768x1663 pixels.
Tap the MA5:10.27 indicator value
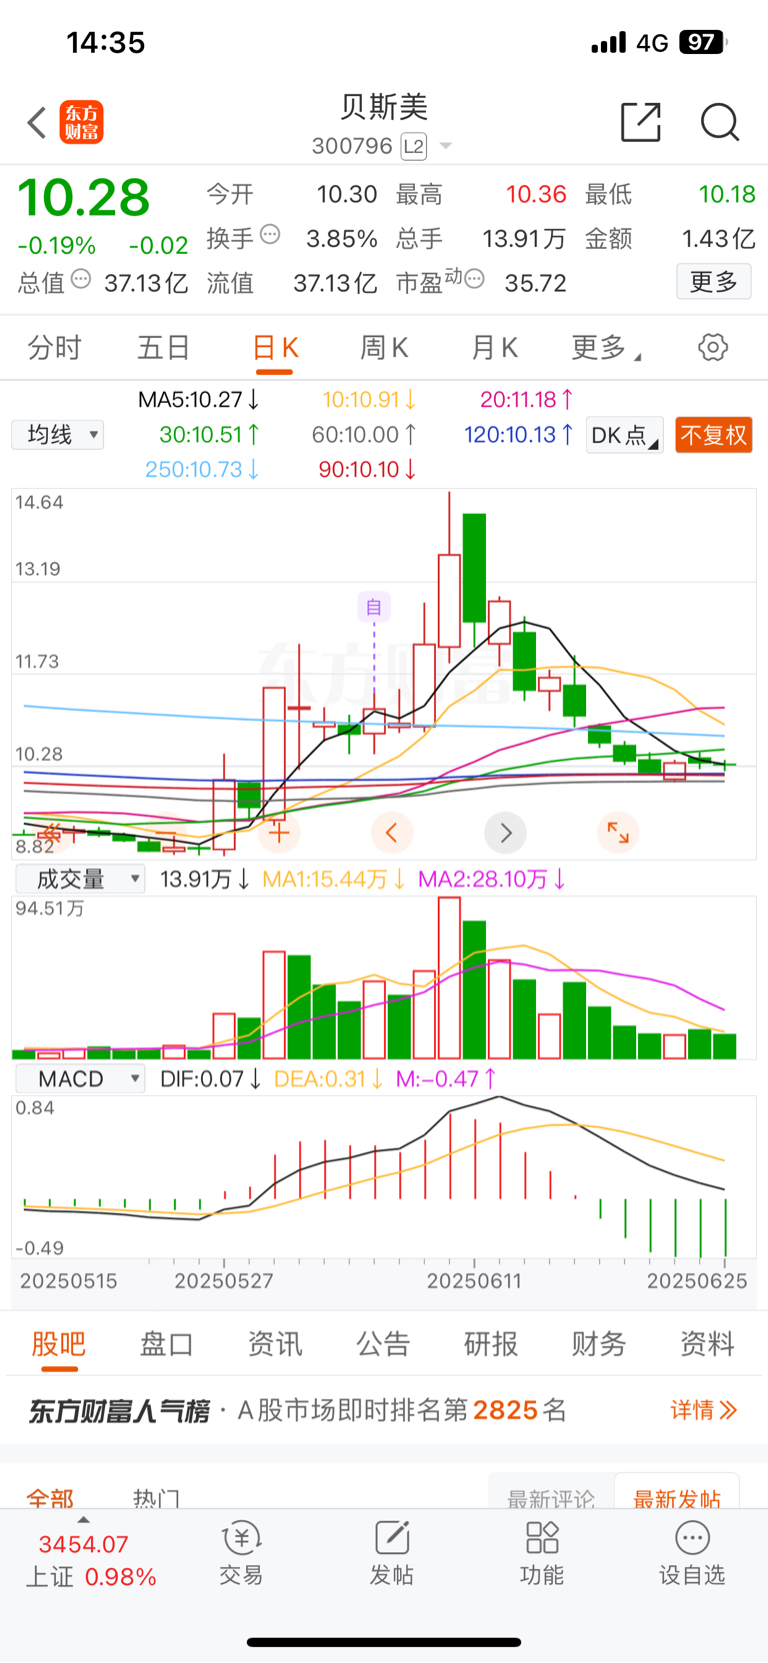click(199, 400)
